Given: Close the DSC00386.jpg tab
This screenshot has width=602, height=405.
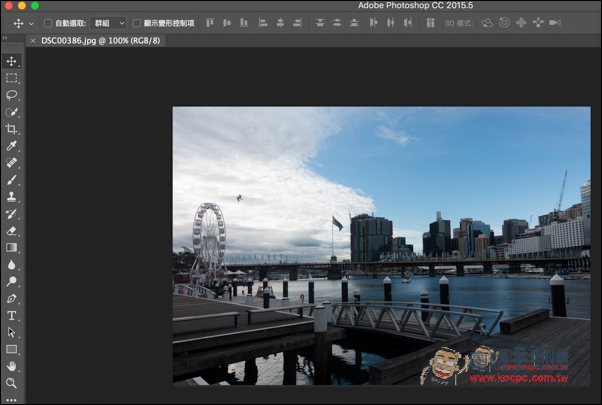Looking at the screenshot, I should [33, 41].
